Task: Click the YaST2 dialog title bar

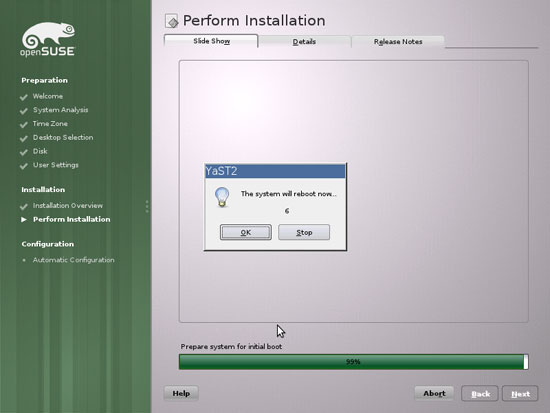Action: 275,171
